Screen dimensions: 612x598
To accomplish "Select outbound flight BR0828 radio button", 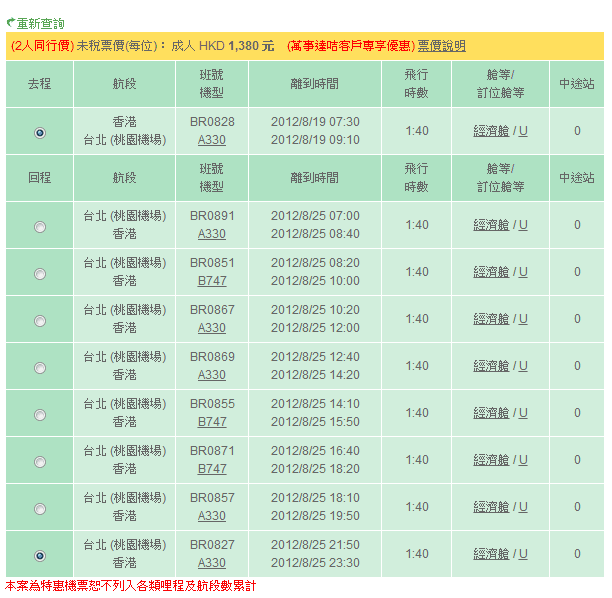I will [40, 132].
